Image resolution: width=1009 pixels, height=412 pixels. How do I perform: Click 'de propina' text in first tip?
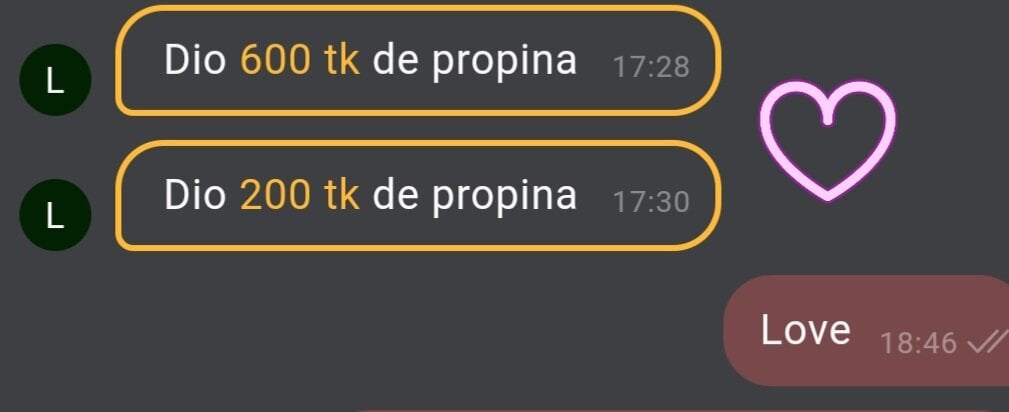(x=474, y=62)
